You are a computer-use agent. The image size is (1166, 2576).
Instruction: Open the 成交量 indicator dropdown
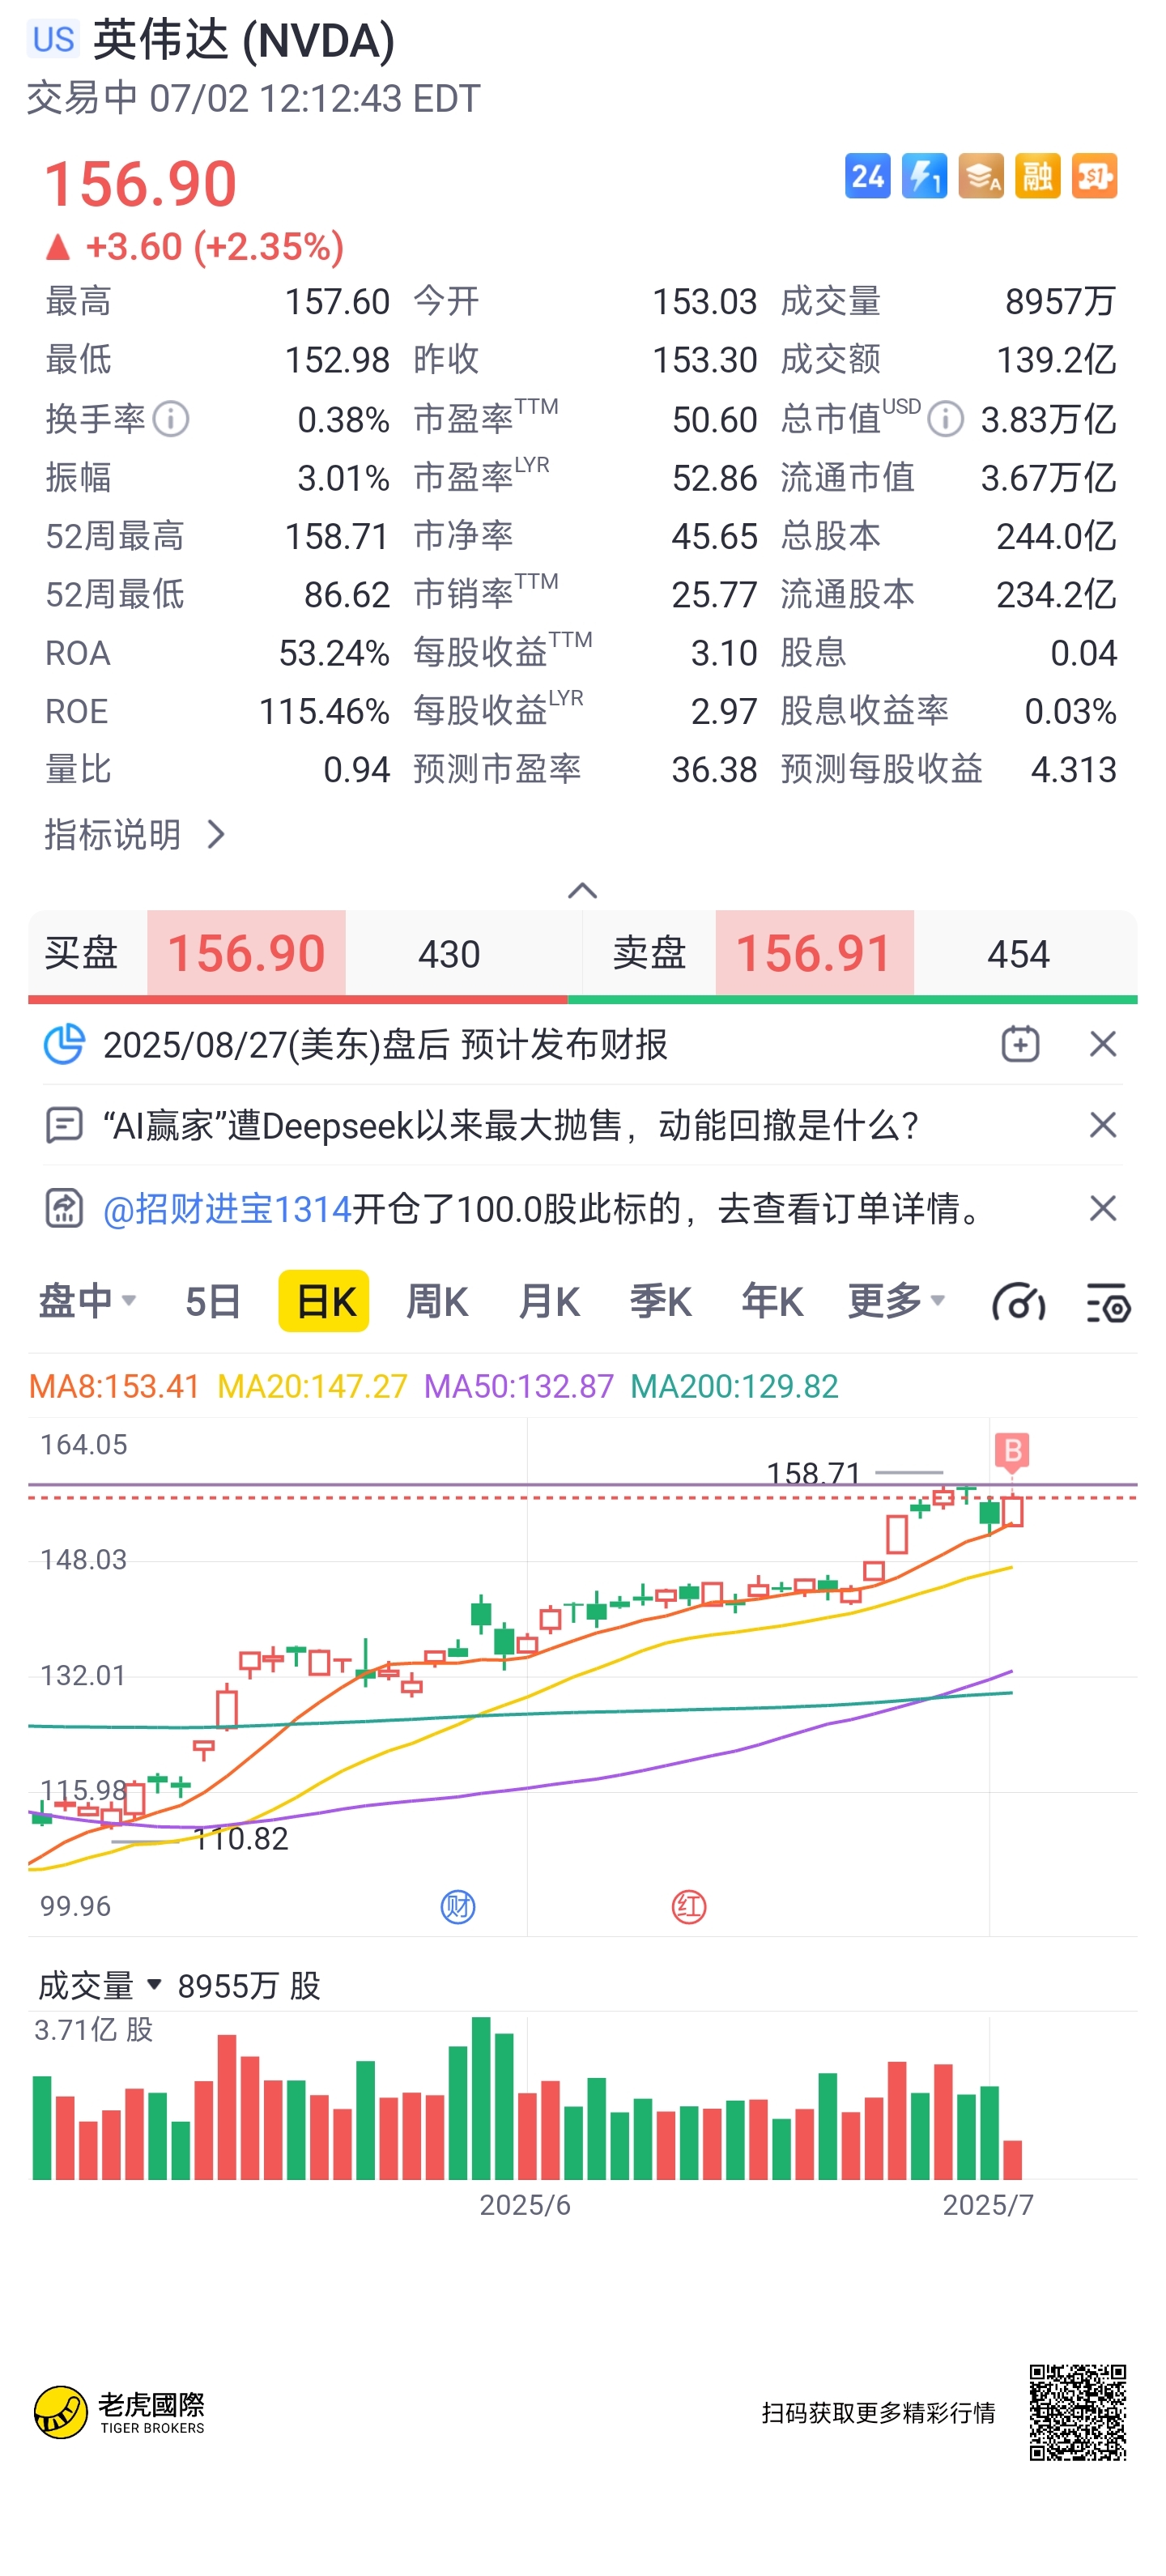pos(100,1985)
